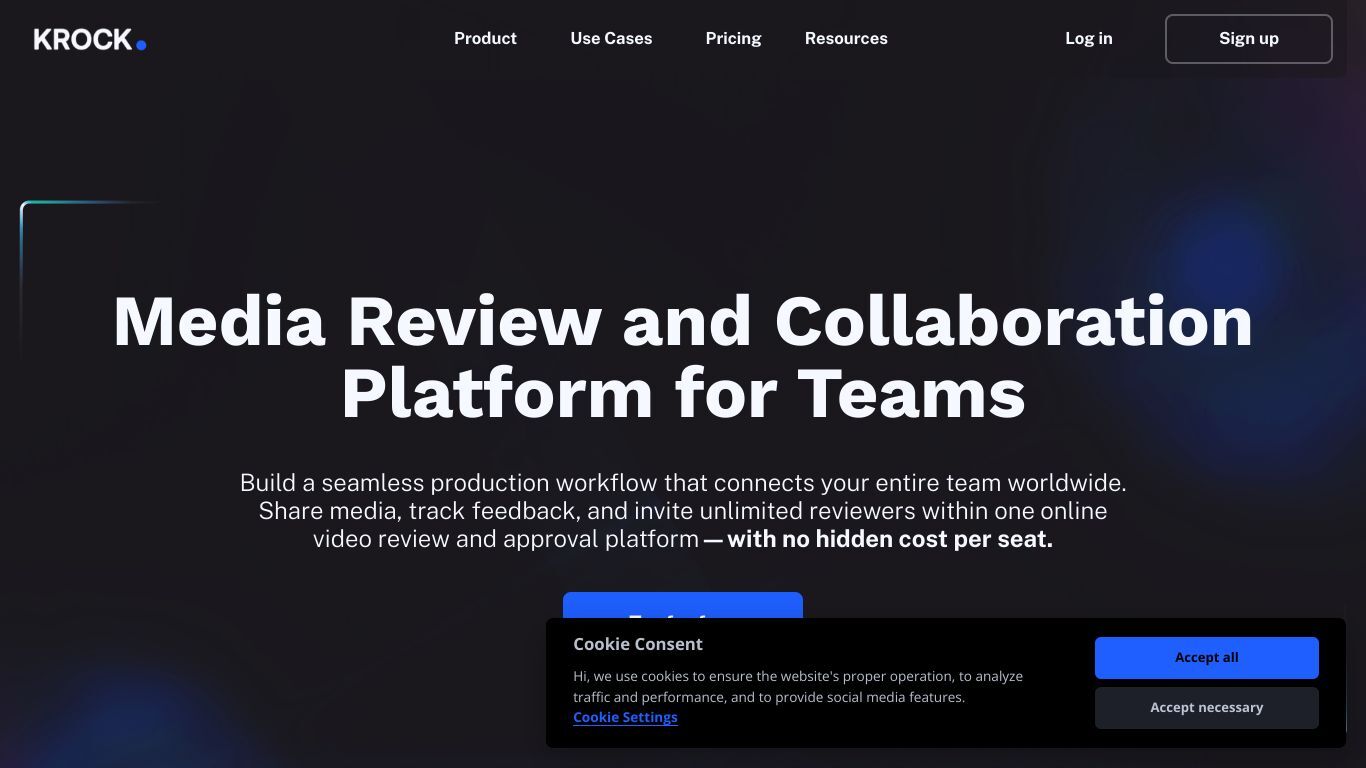
Task: Go to the Pricing page
Action: 733,38
